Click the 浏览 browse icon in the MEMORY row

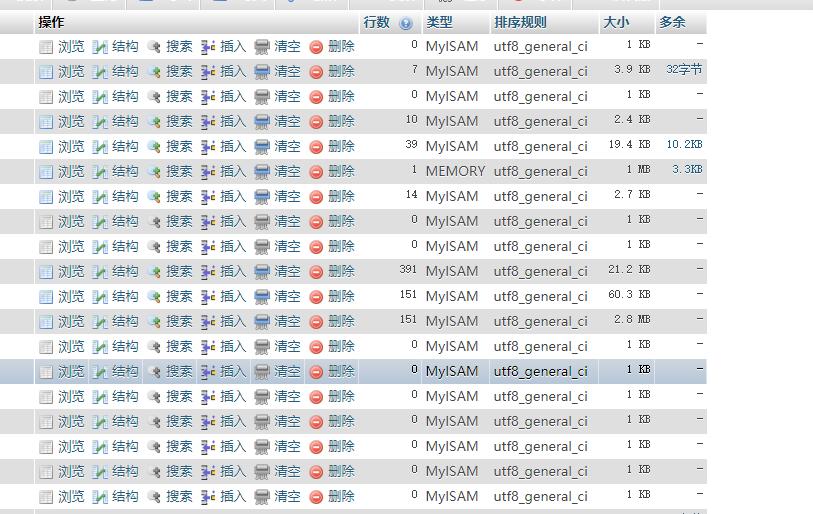(46, 171)
